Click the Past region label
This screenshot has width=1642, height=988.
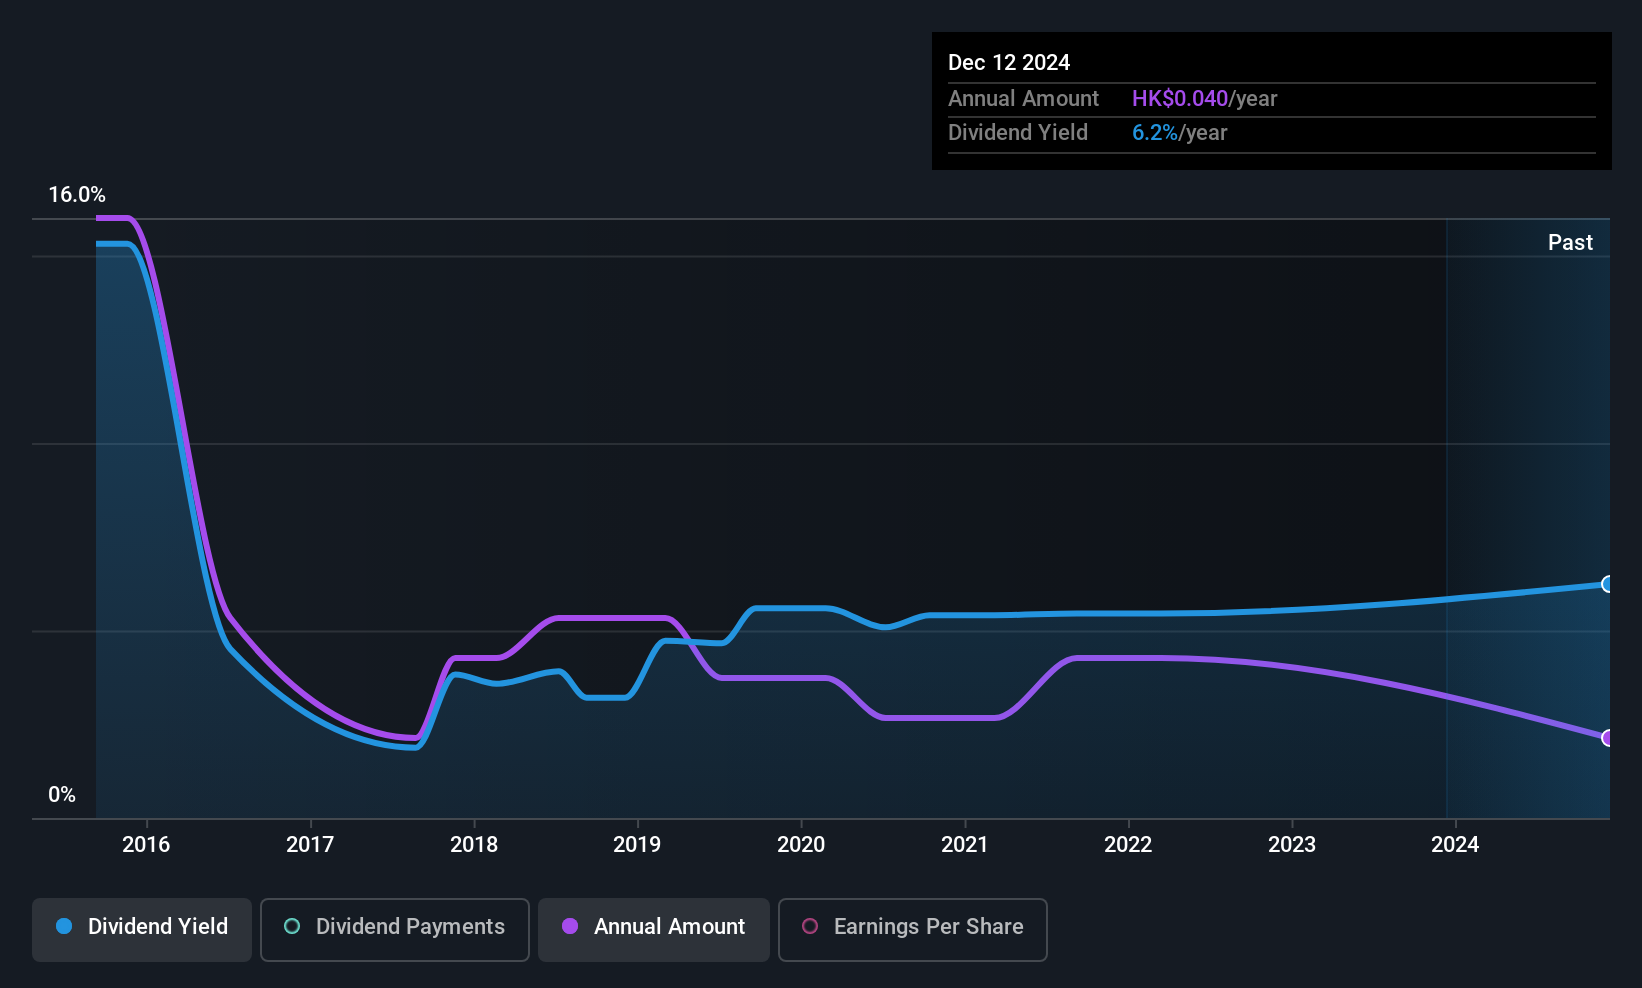click(1570, 242)
